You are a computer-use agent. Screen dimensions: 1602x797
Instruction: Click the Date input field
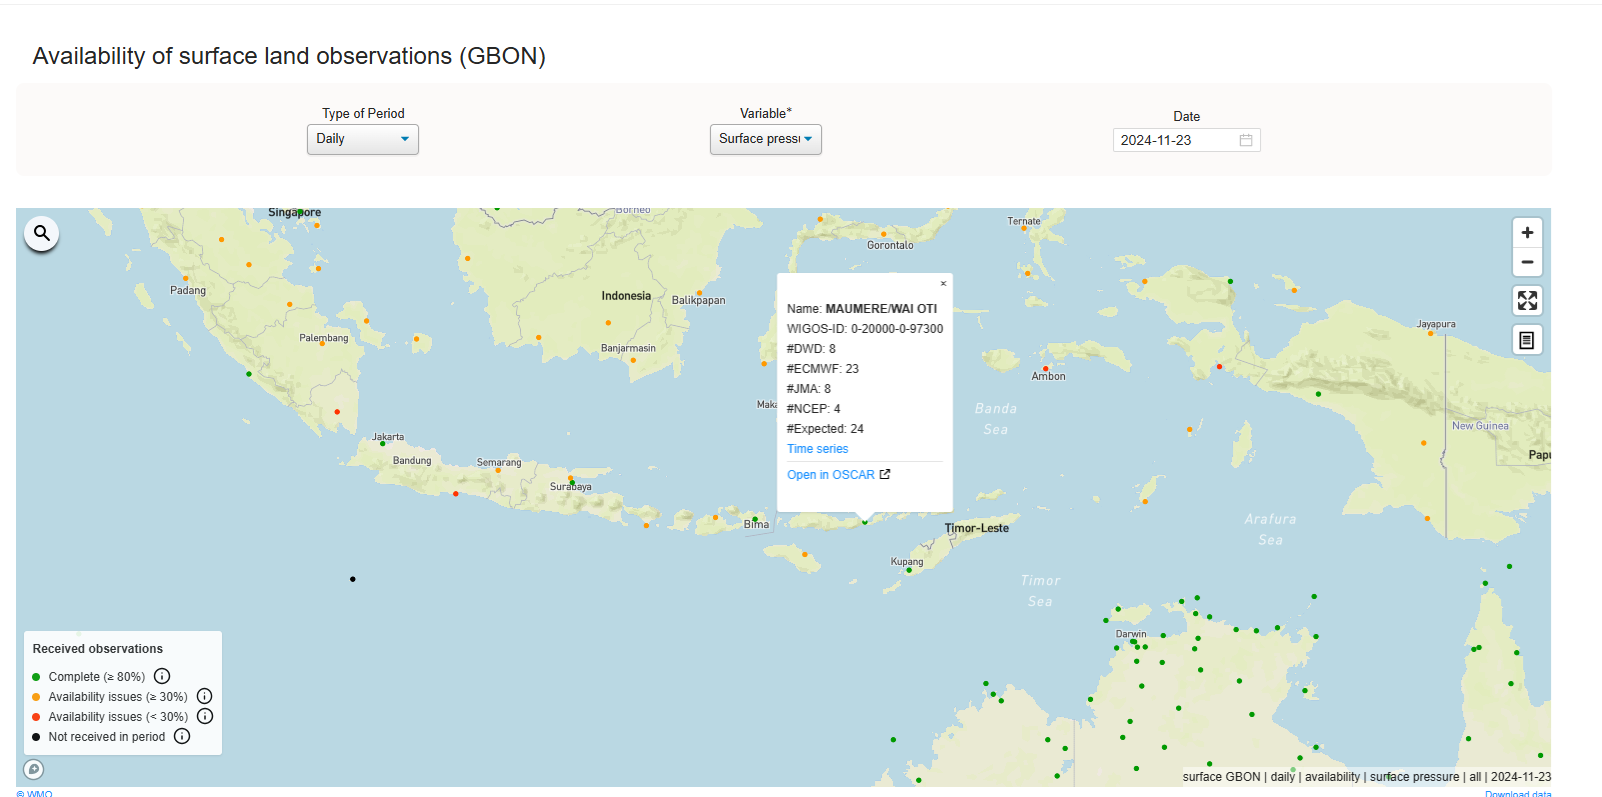click(1187, 140)
